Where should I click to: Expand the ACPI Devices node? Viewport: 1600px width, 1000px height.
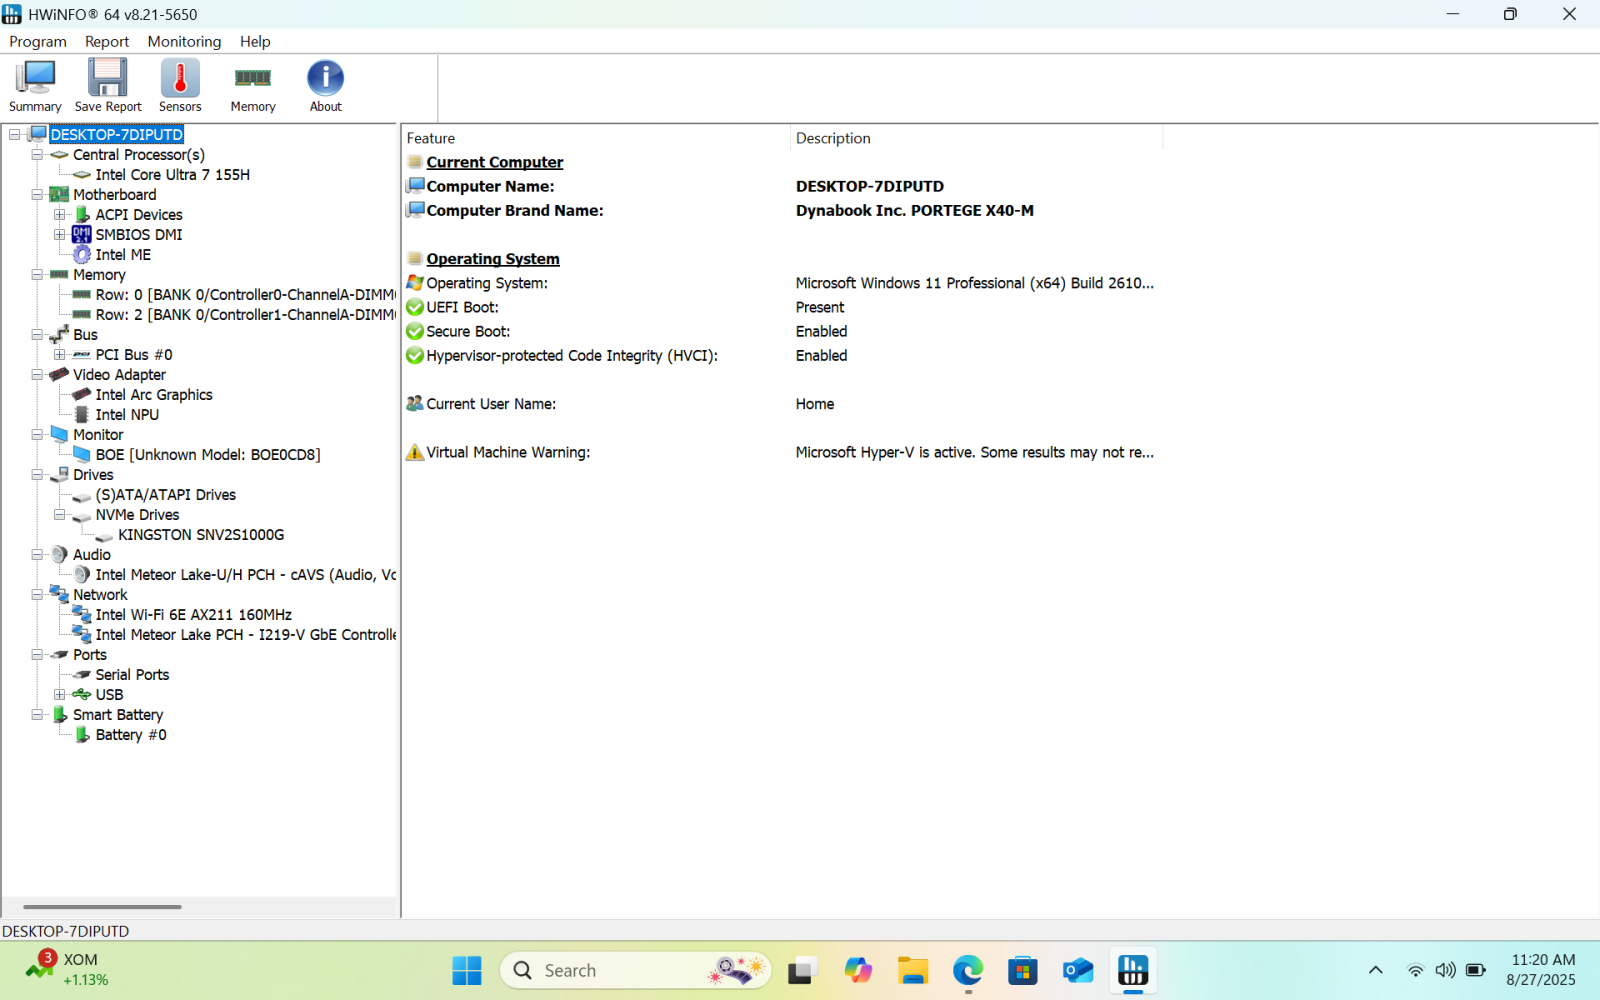pos(60,214)
